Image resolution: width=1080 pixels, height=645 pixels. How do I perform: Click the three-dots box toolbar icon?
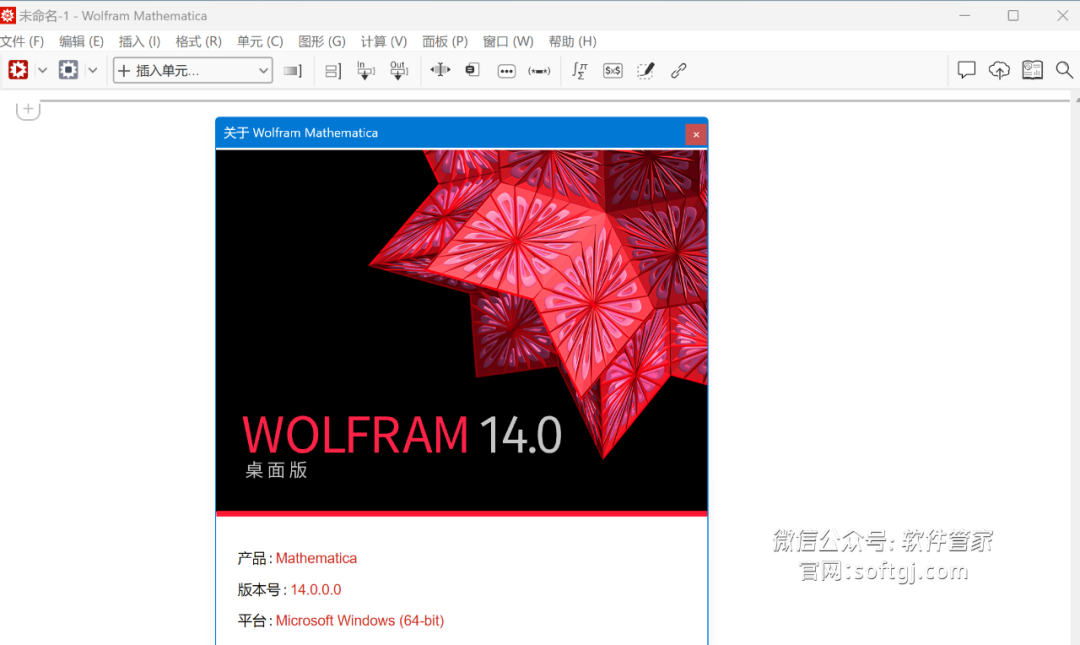tap(506, 71)
